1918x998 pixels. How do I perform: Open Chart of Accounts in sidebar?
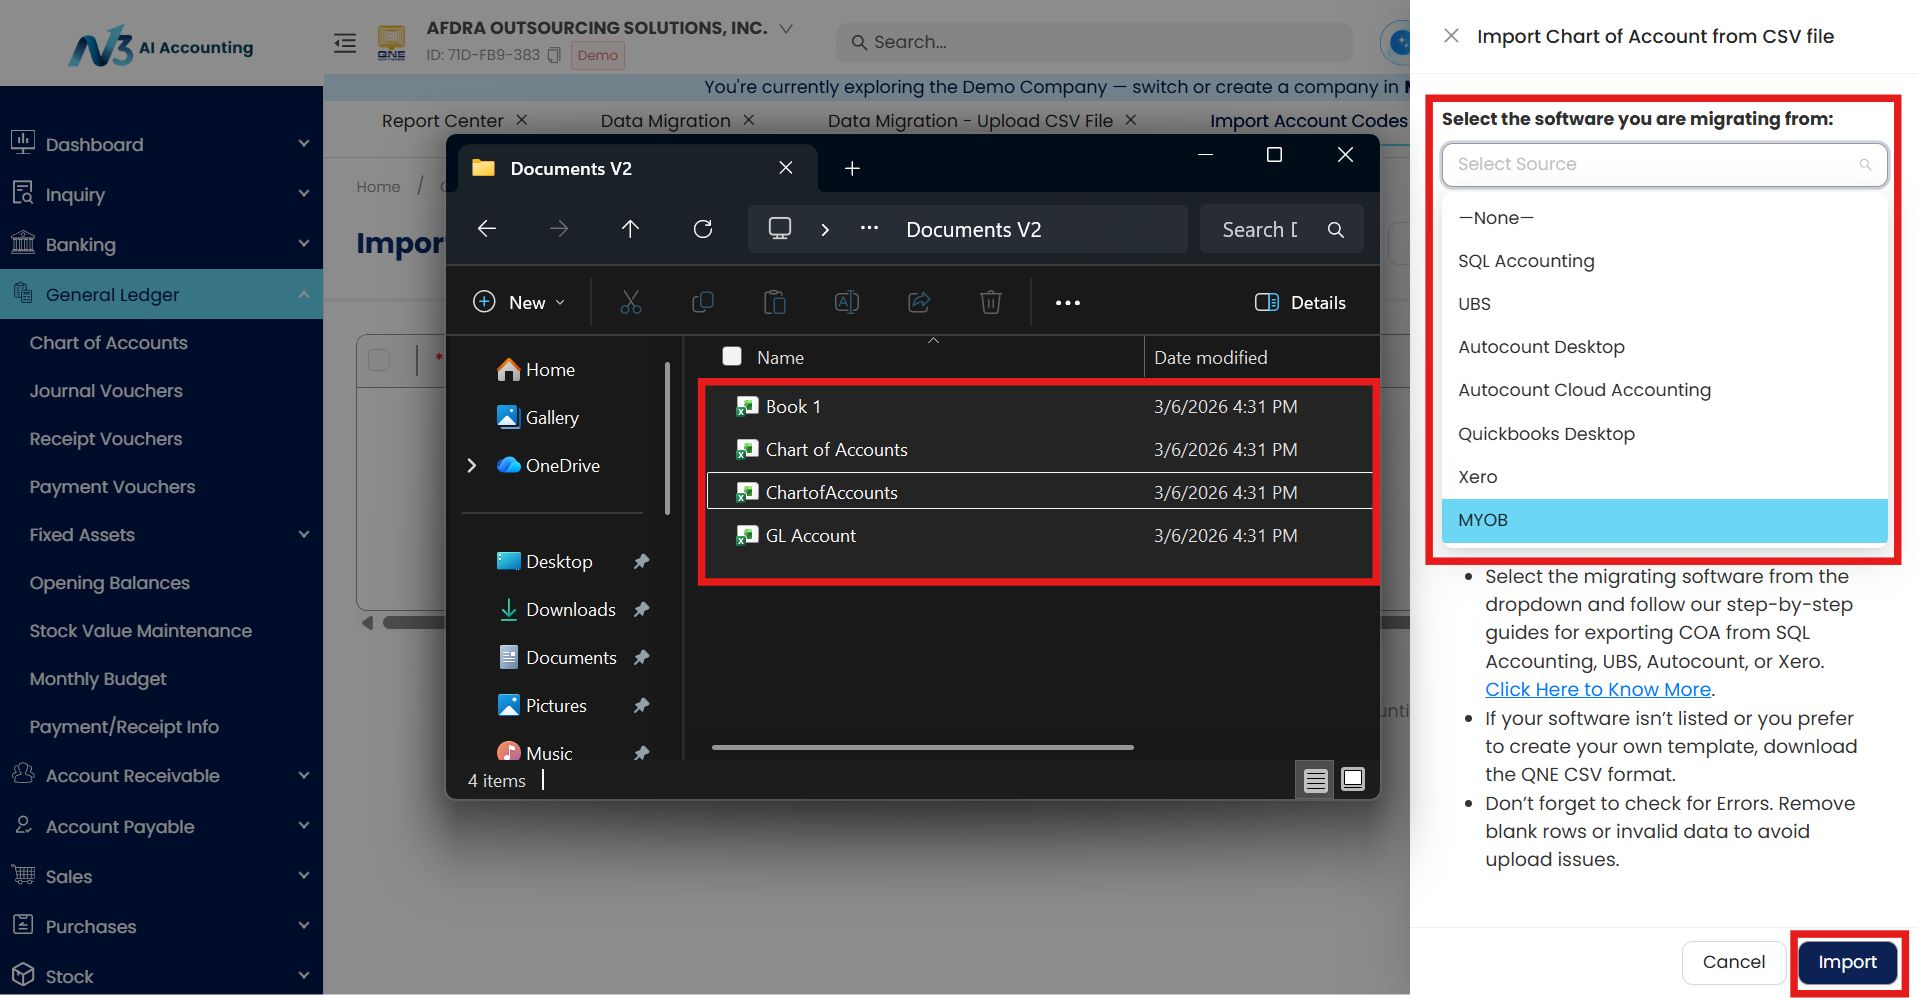[x=108, y=343]
